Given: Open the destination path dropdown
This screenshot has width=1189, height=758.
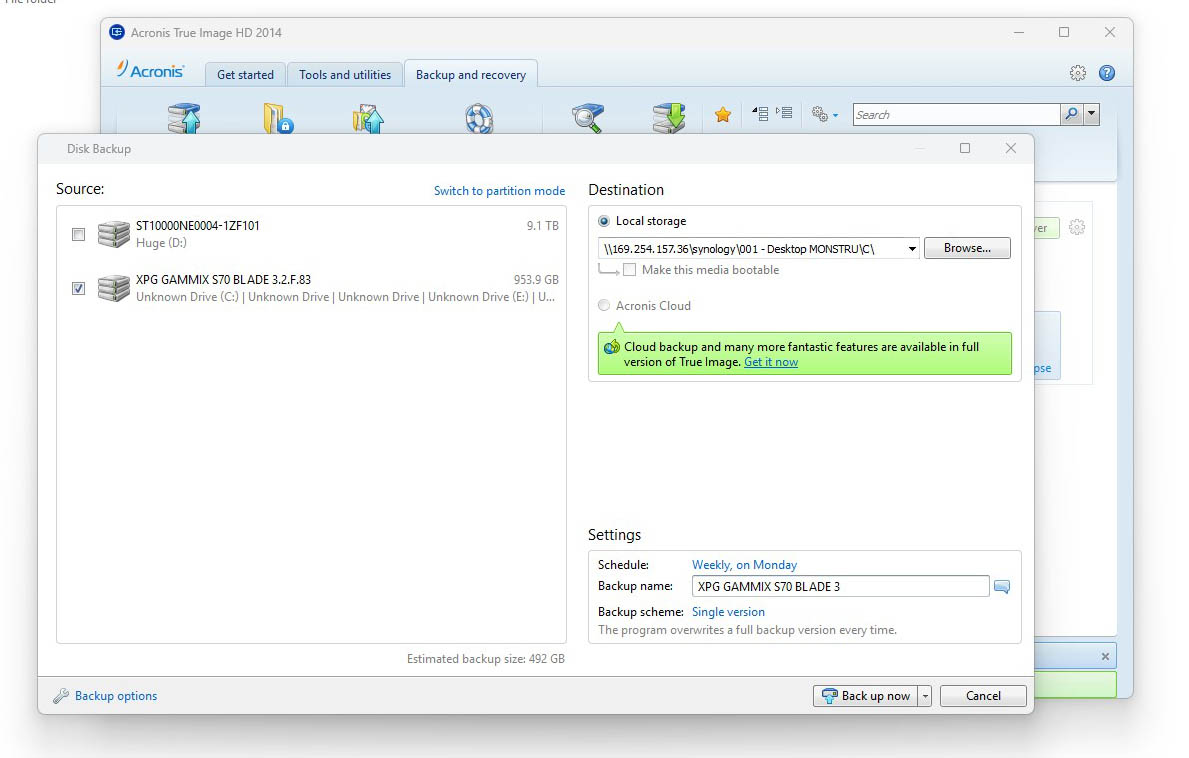Looking at the screenshot, I should (x=911, y=249).
